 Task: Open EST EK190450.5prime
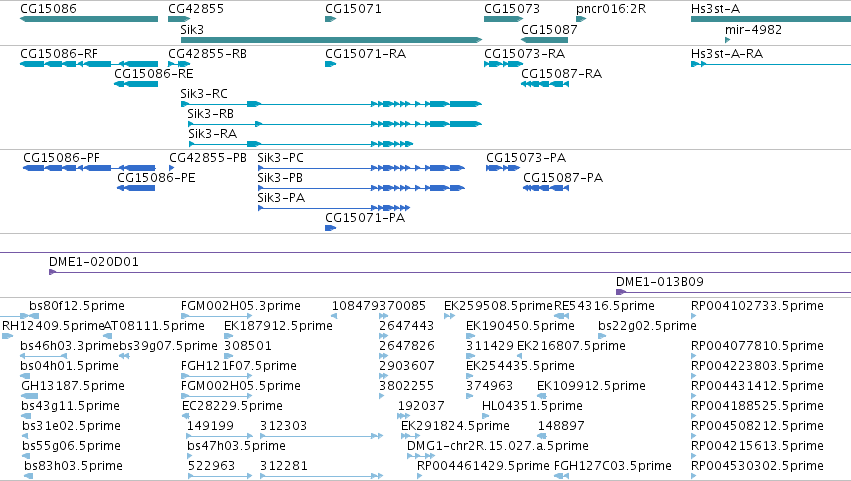[520, 326]
